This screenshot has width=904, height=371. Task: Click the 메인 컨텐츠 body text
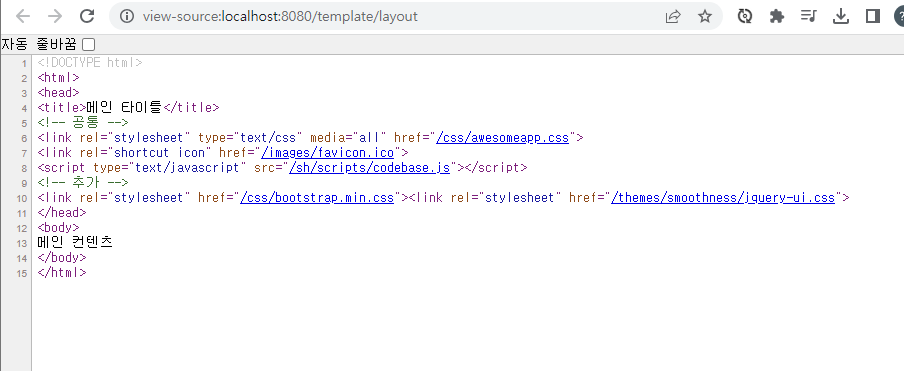75,242
